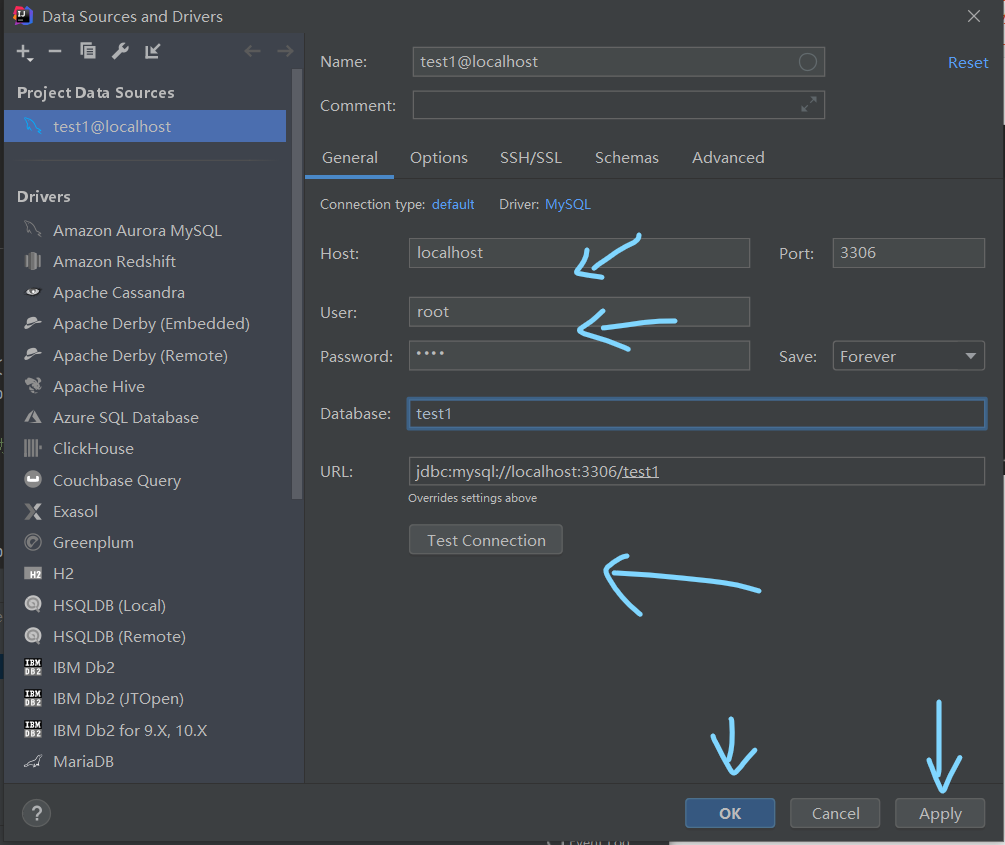Focus the User field containing root
This screenshot has width=1005, height=845.
pyautogui.click(x=579, y=312)
